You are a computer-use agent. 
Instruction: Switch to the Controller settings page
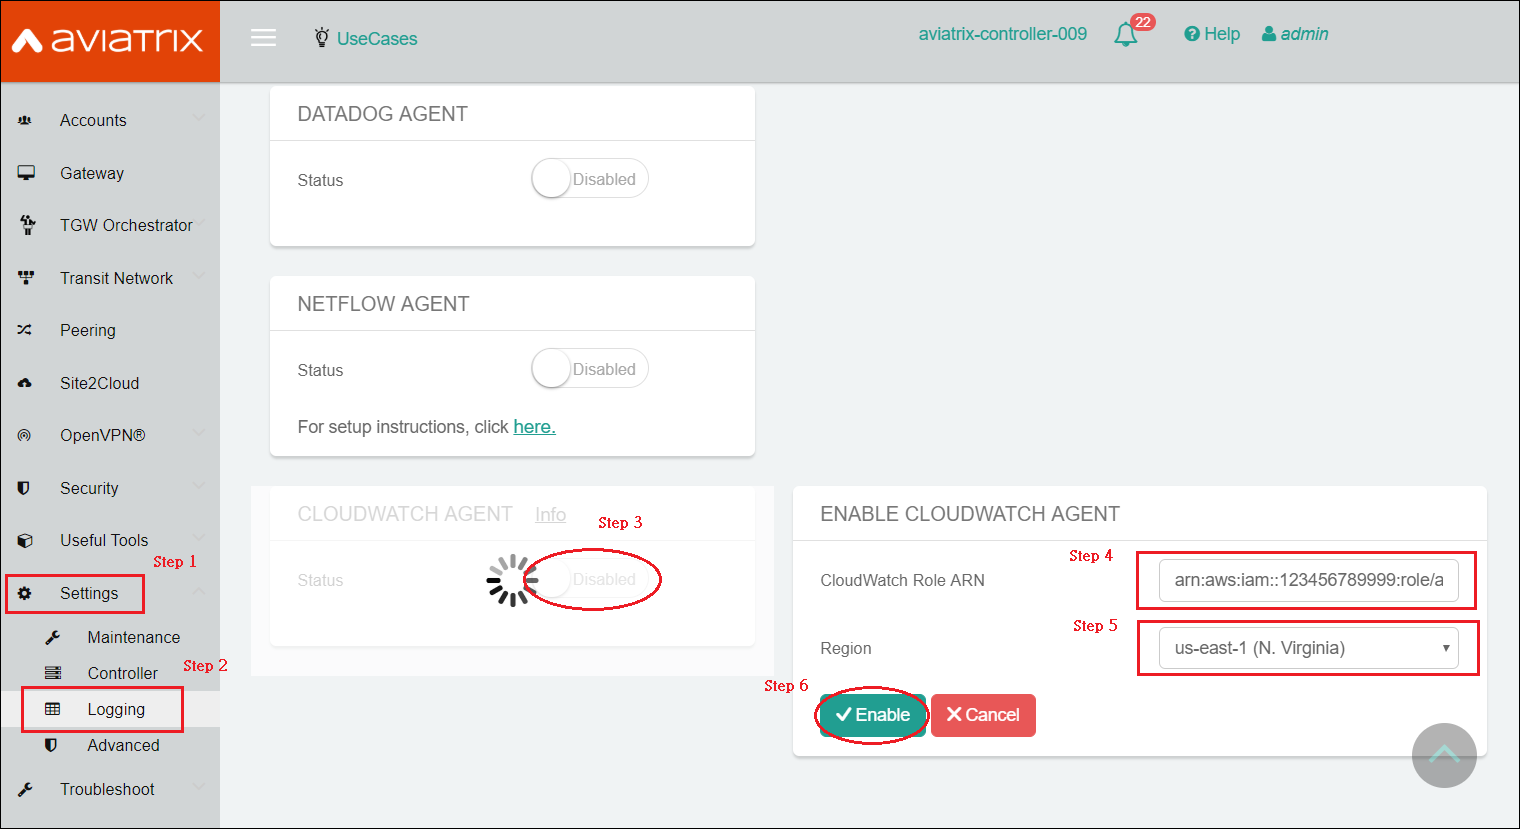[x=120, y=672]
